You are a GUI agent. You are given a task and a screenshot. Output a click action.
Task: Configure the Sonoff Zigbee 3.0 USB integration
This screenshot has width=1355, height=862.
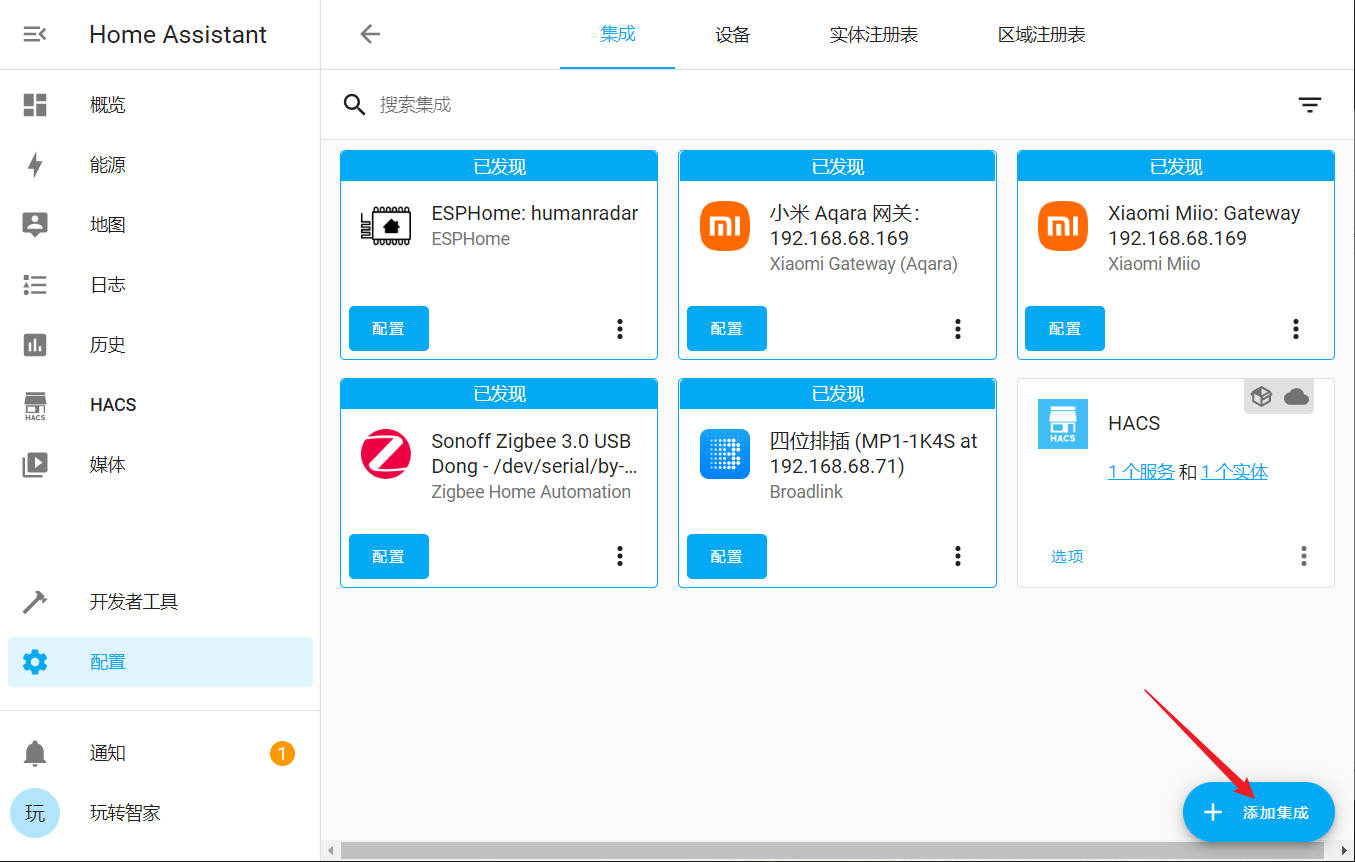[x=389, y=556]
